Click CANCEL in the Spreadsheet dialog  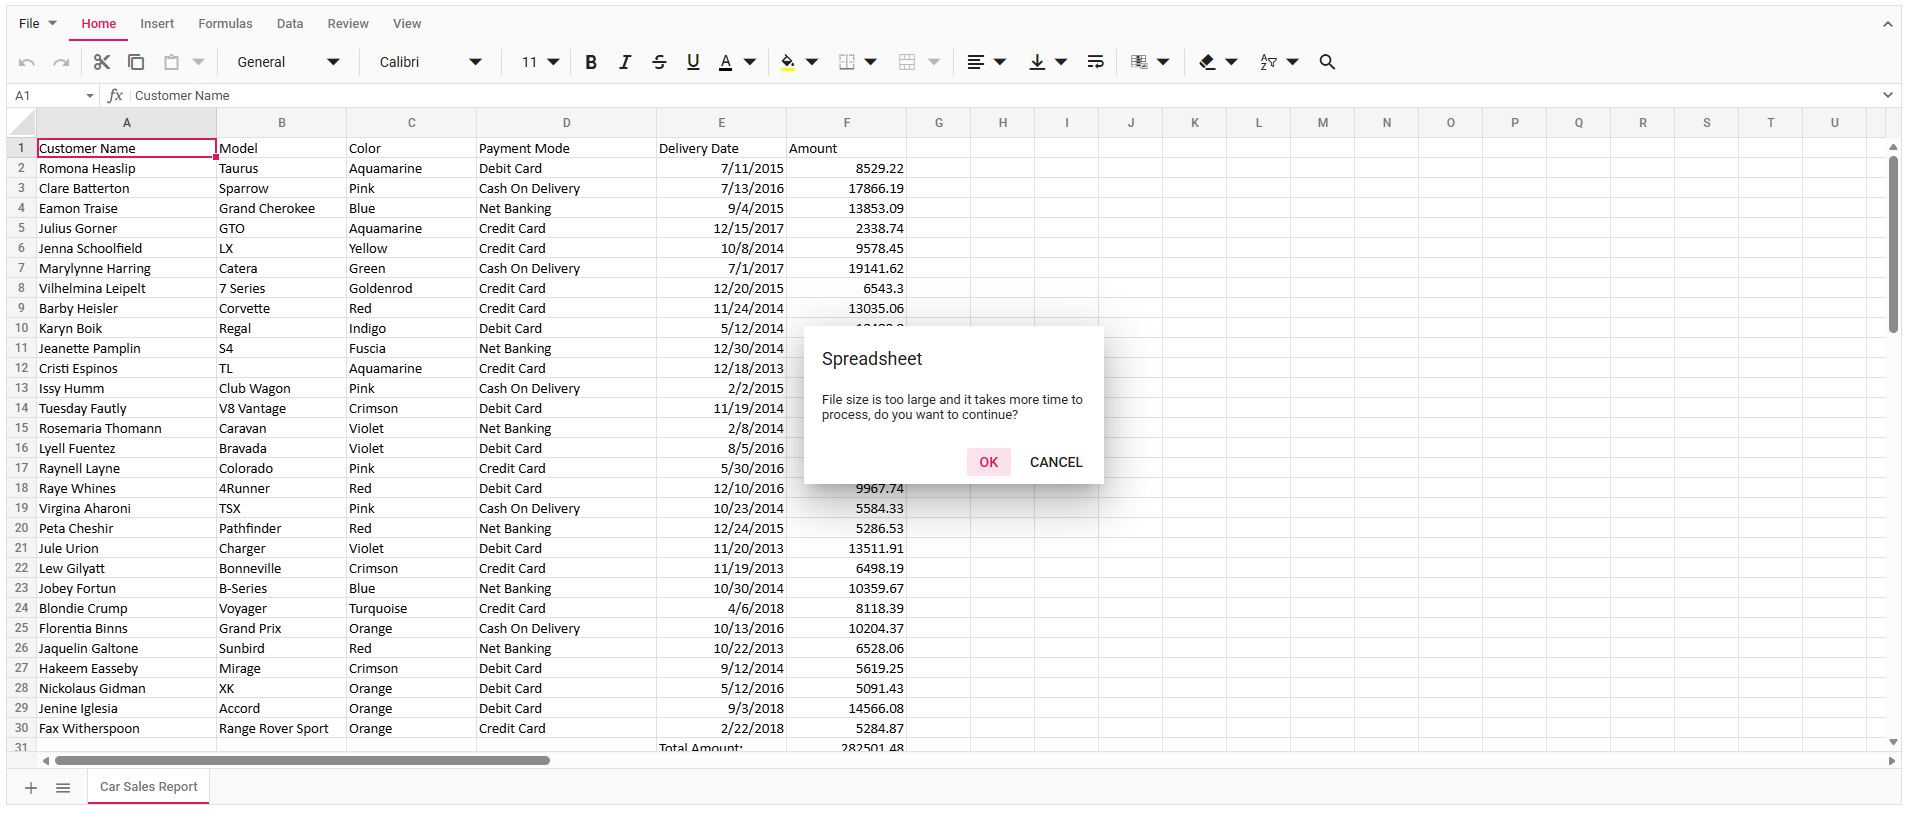tap(1056, 462)
